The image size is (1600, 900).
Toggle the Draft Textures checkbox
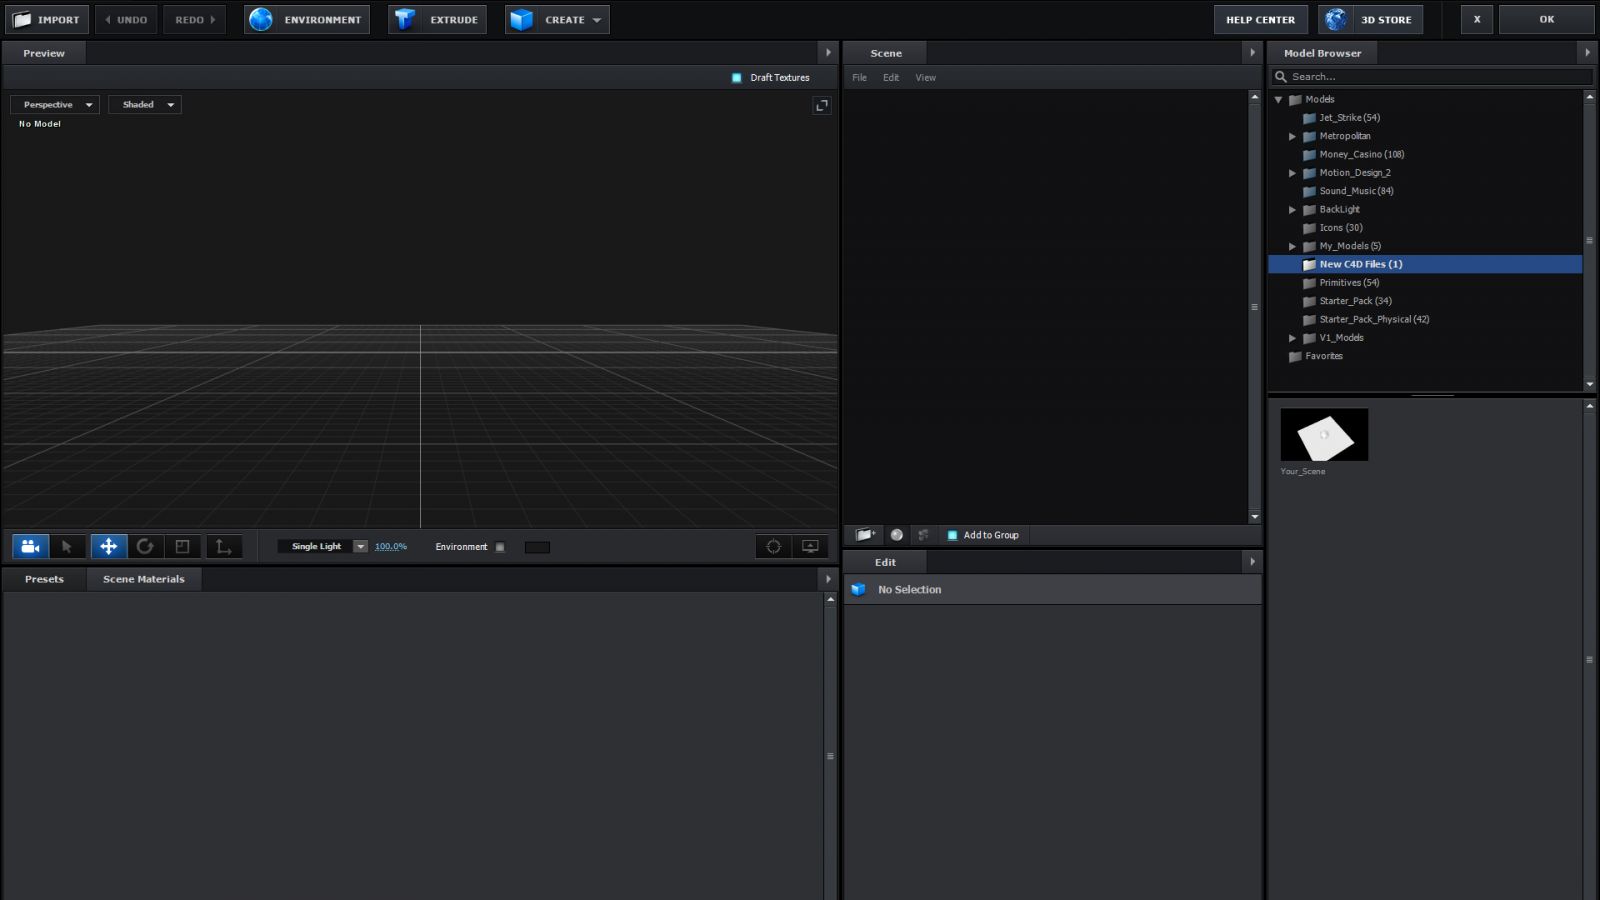[x=737, y=78]
